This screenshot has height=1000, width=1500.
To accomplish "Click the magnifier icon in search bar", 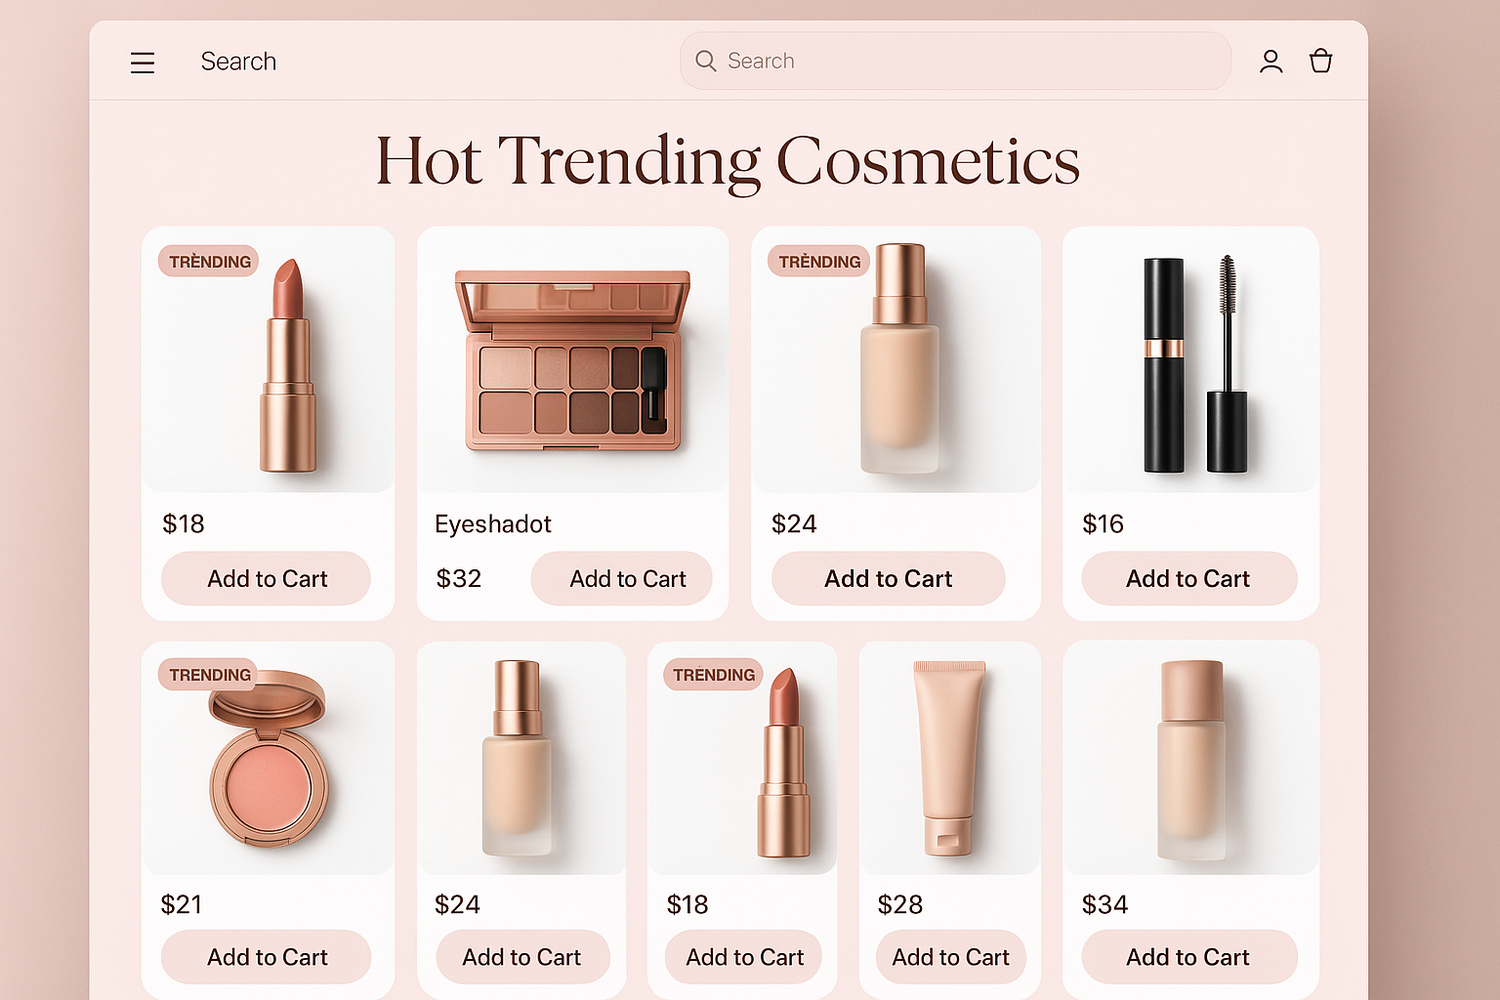I will tap(706, 61).
